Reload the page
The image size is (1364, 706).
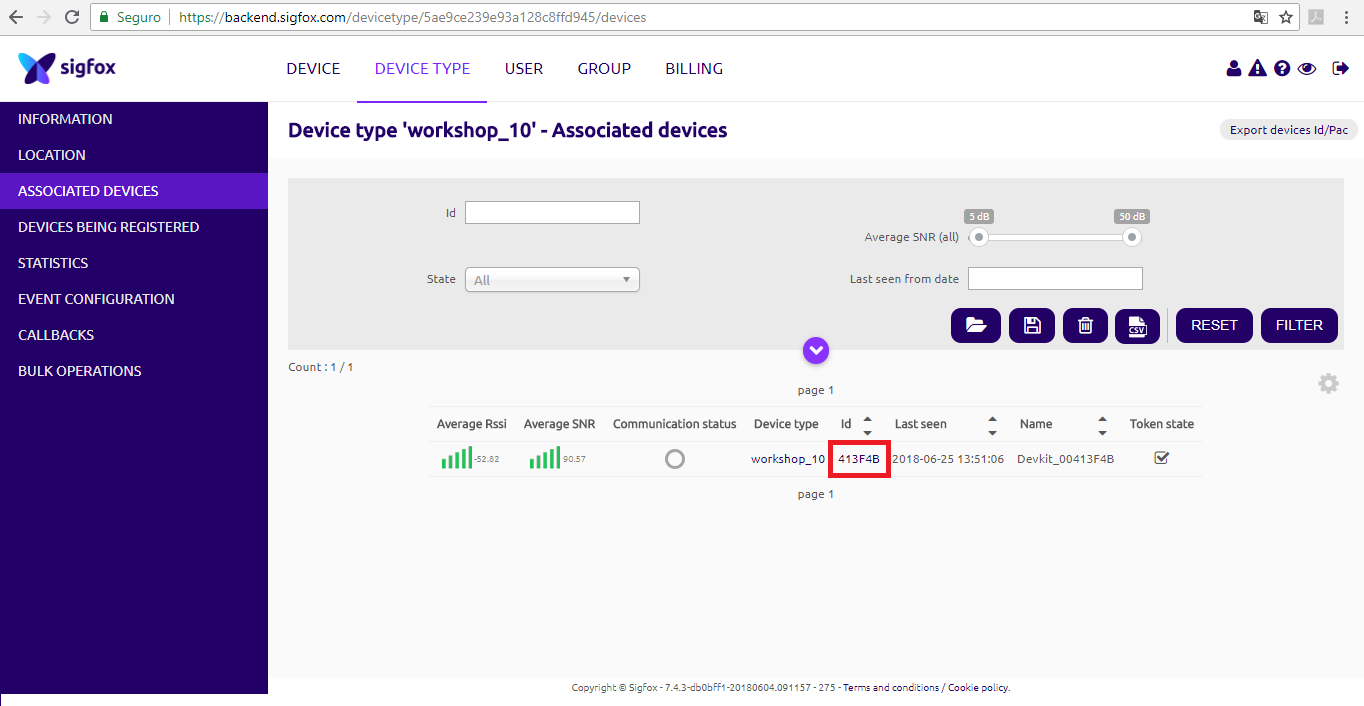coord(72,17)
